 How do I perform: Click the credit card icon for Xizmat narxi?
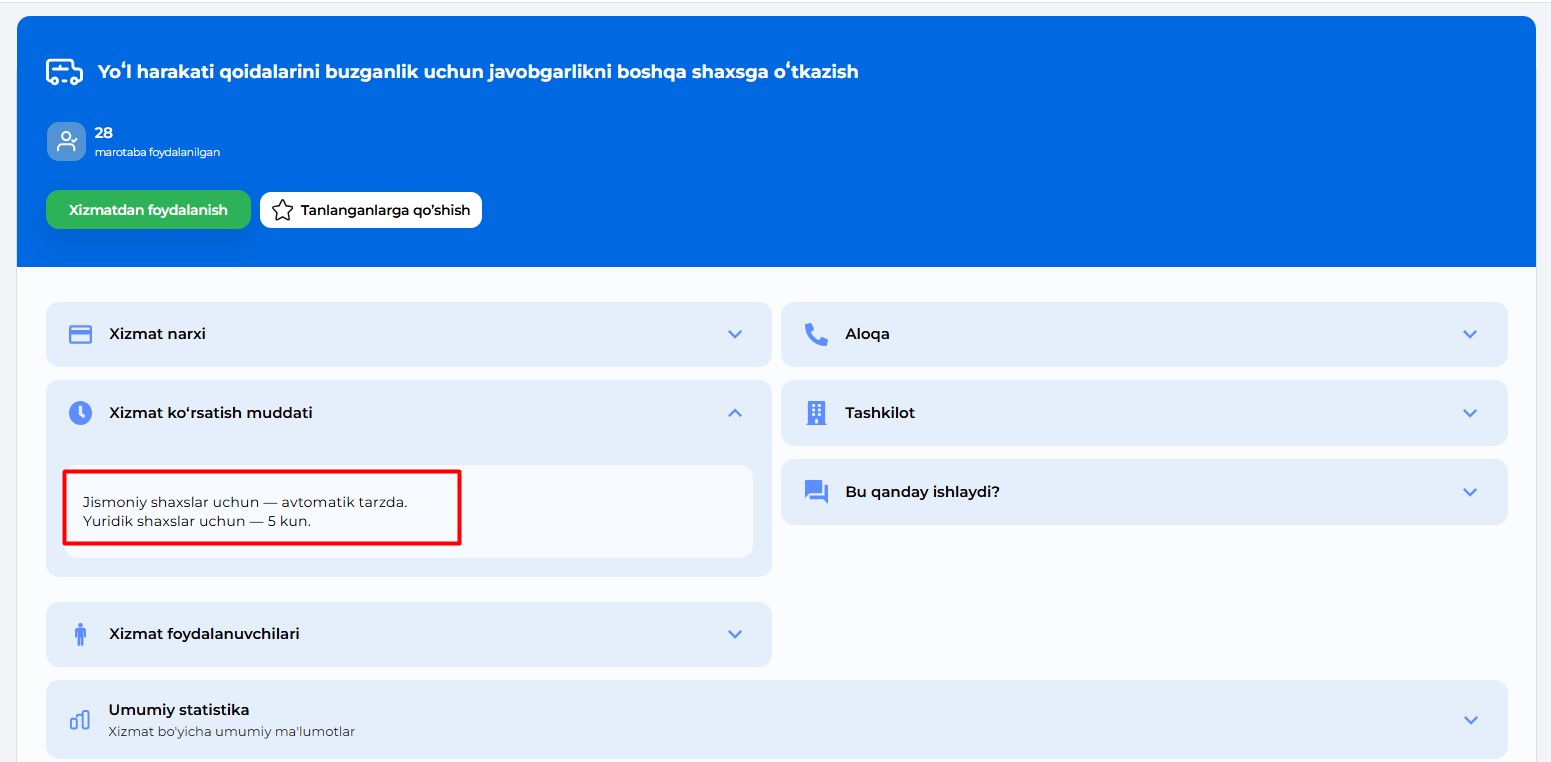[80, 334]
